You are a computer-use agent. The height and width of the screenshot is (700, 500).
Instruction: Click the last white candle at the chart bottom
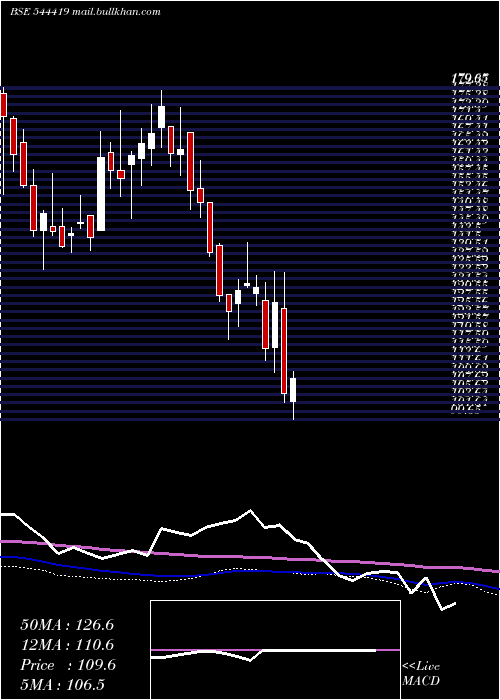293,390
